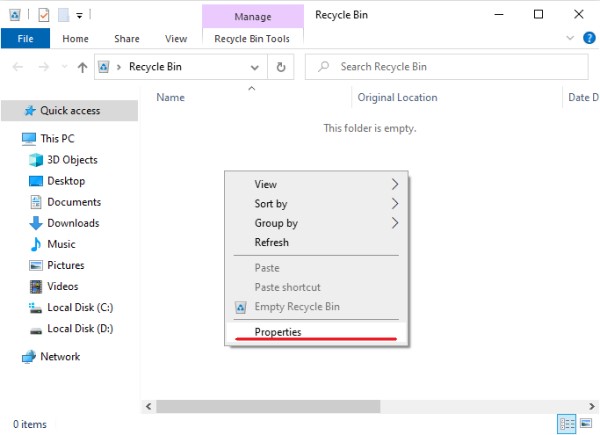600x435 pixels.
Task: Click the Downloads arrow icon
Action: click(x=36, y=223)
